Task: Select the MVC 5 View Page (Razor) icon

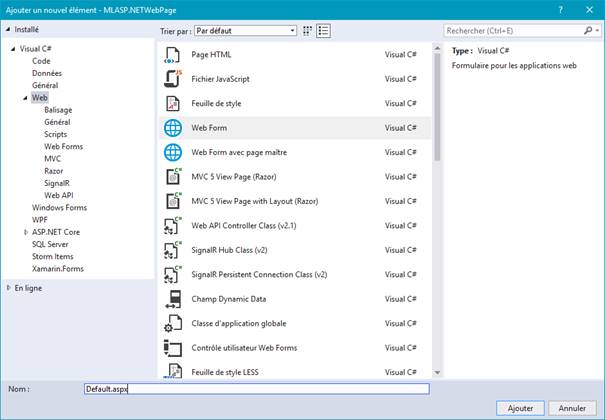Action: pyautogui.click(x=173, y=177)
